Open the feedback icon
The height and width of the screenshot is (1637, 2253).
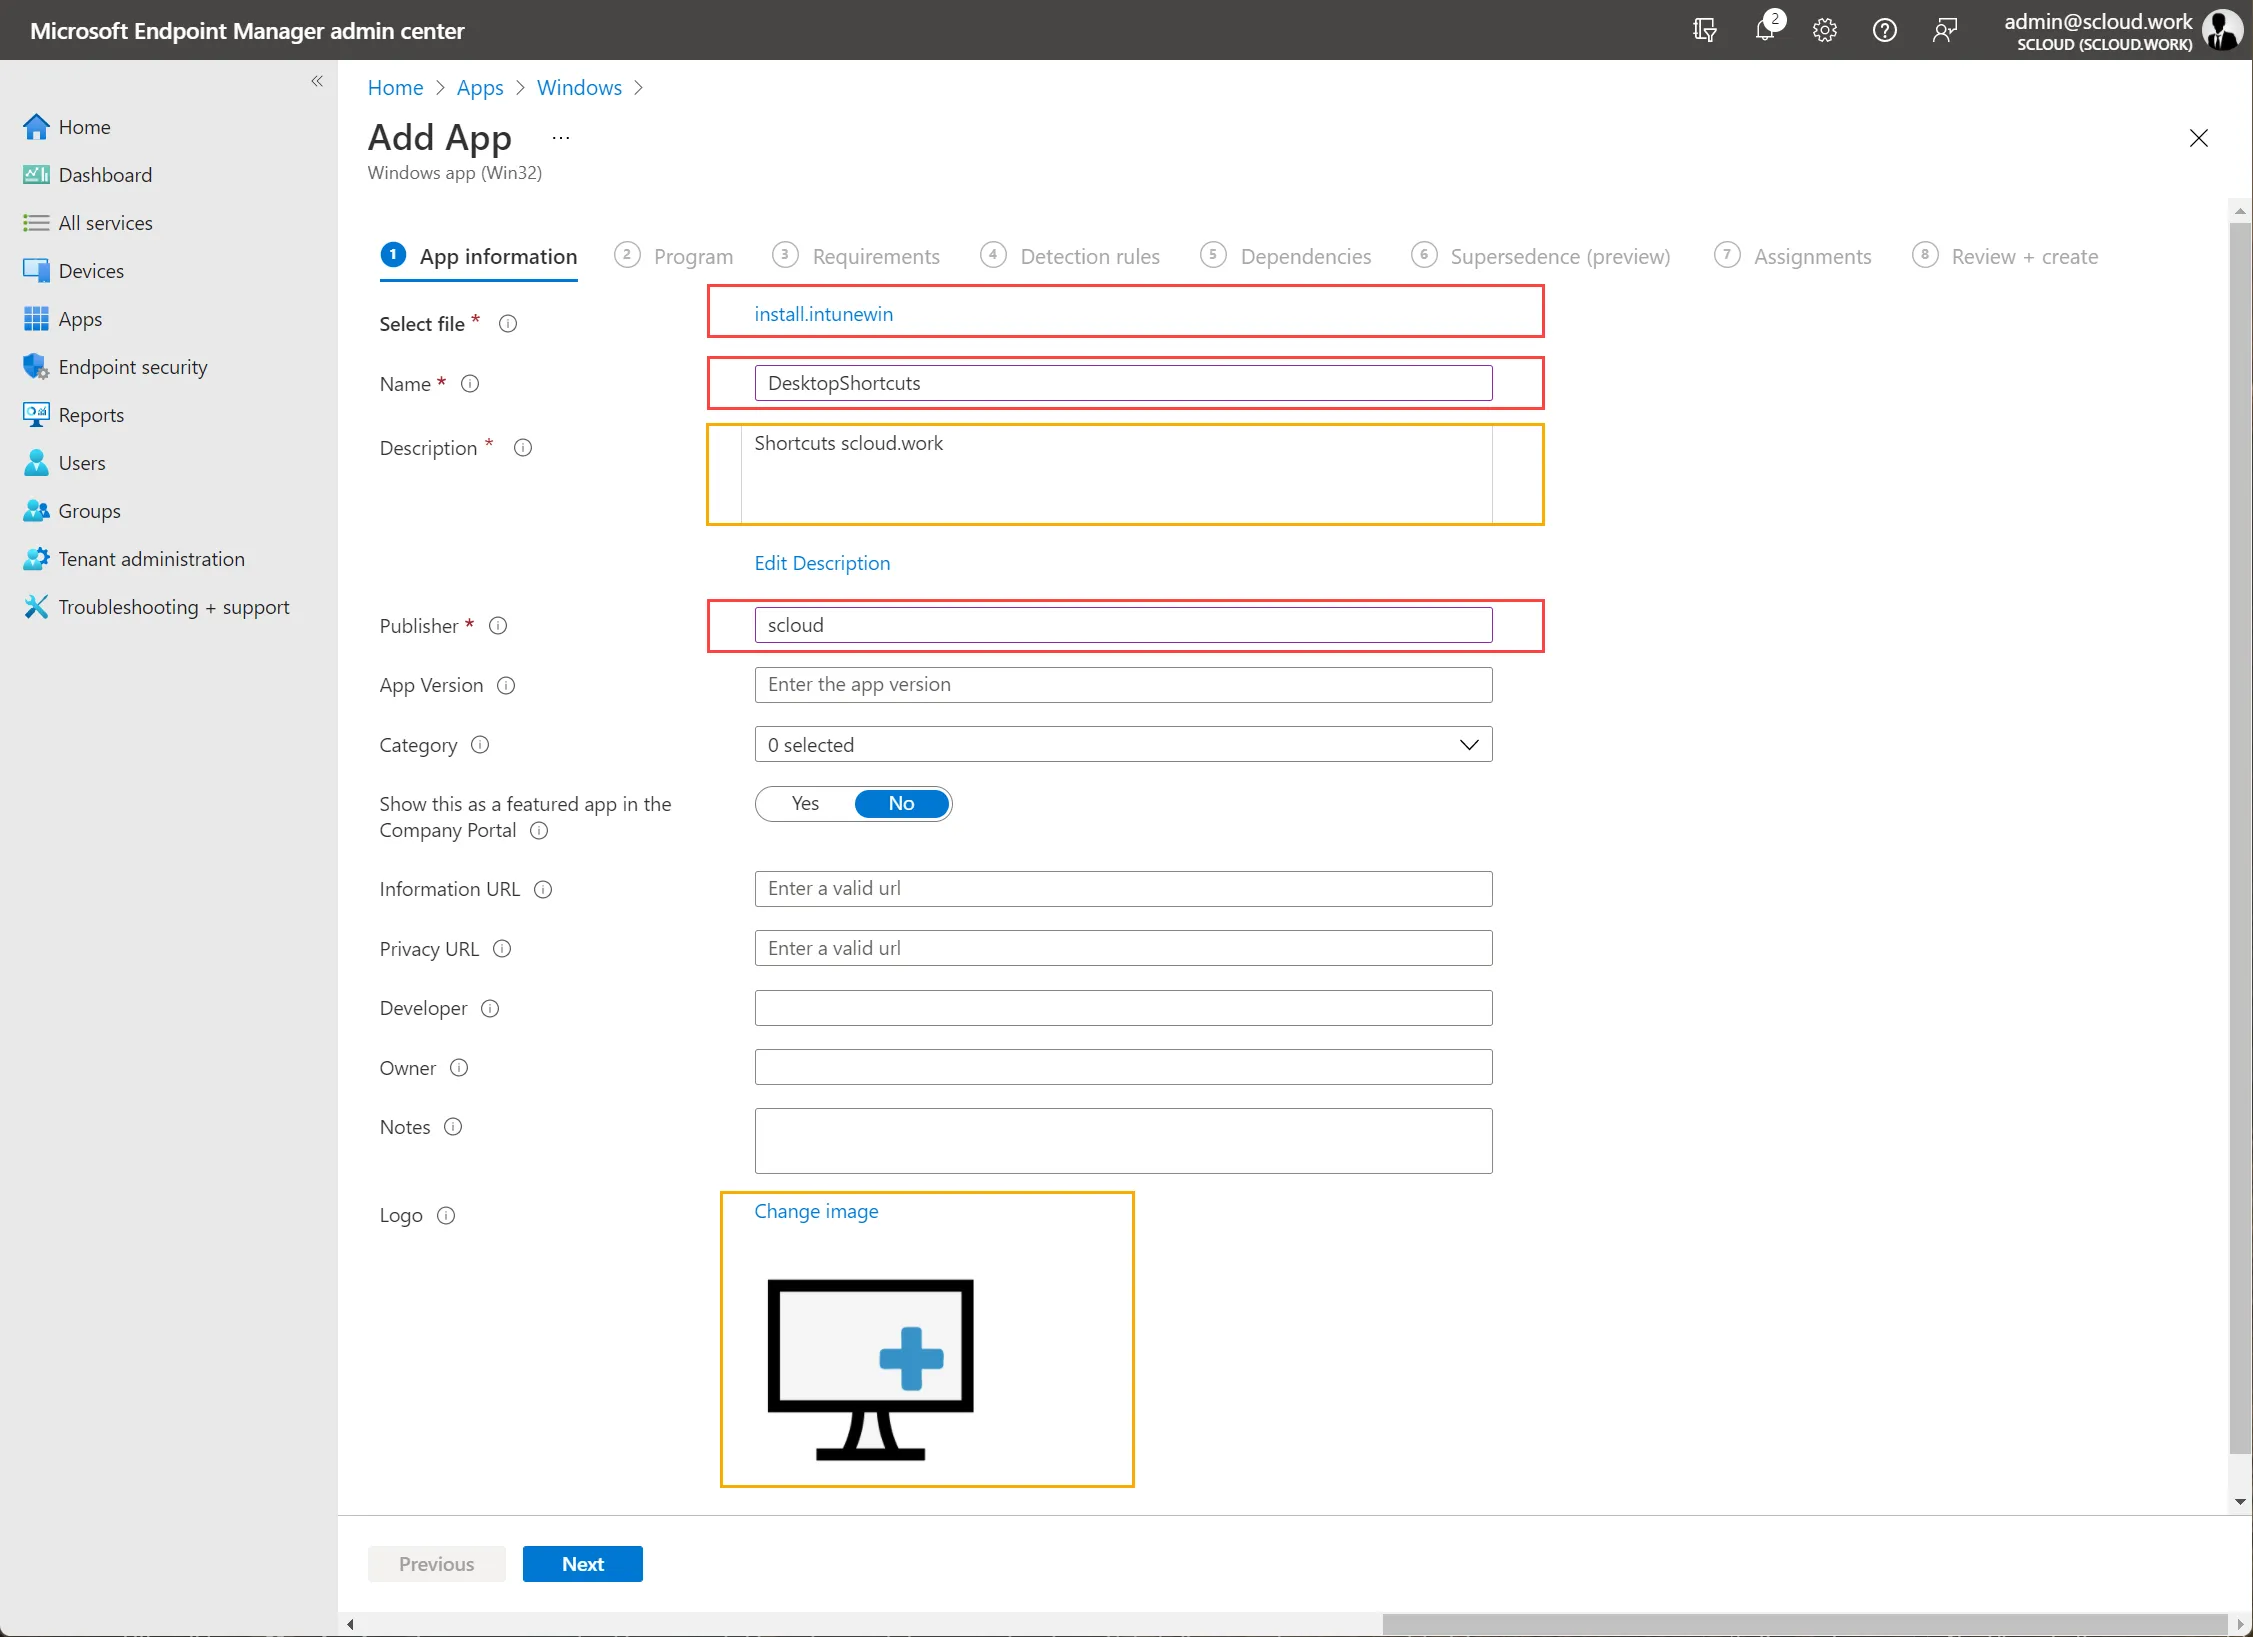pos(1945,30)
